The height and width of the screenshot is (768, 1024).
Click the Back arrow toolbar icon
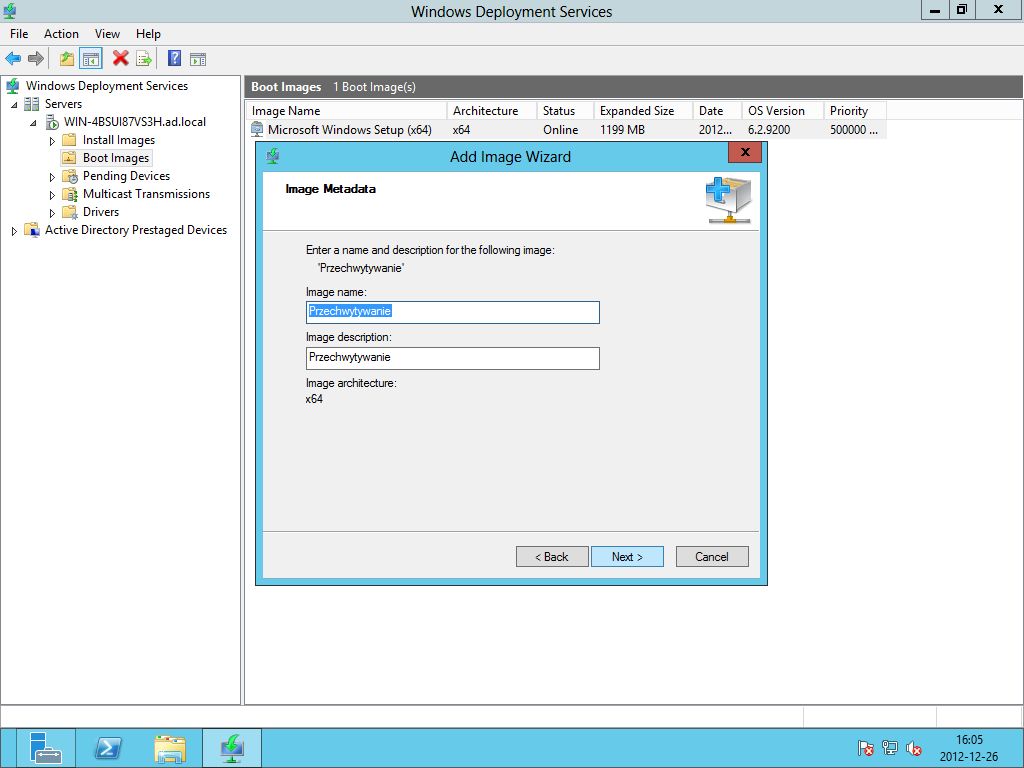tap(13, 59)
